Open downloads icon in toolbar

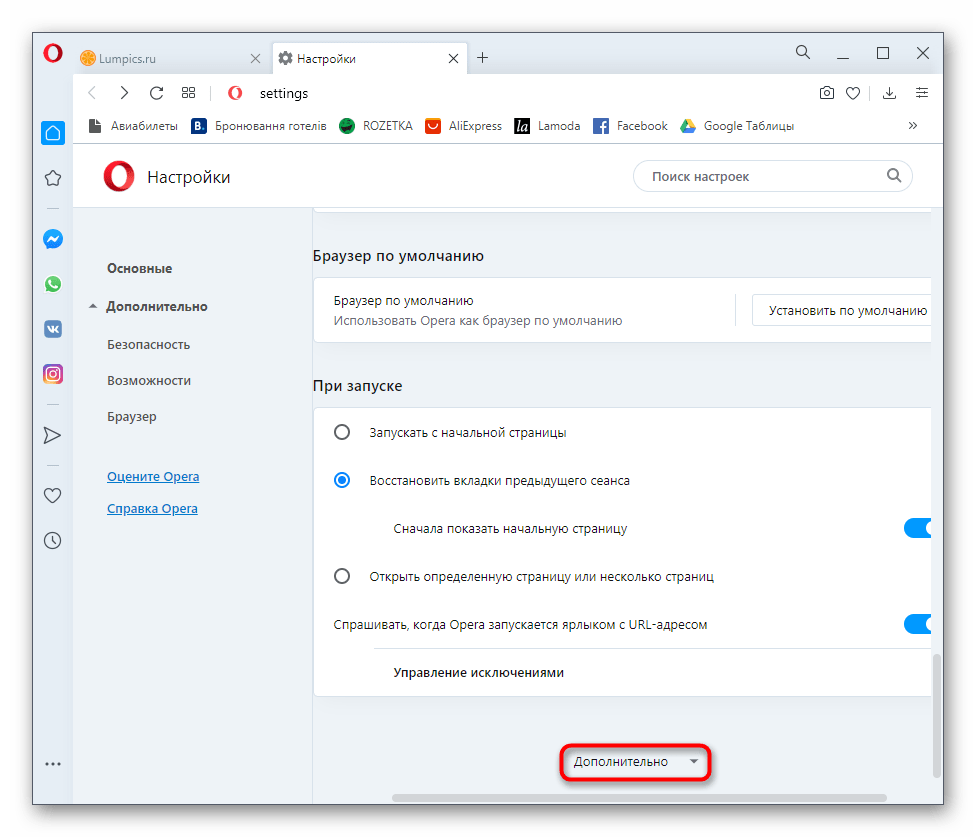click(x=889, y=93)
